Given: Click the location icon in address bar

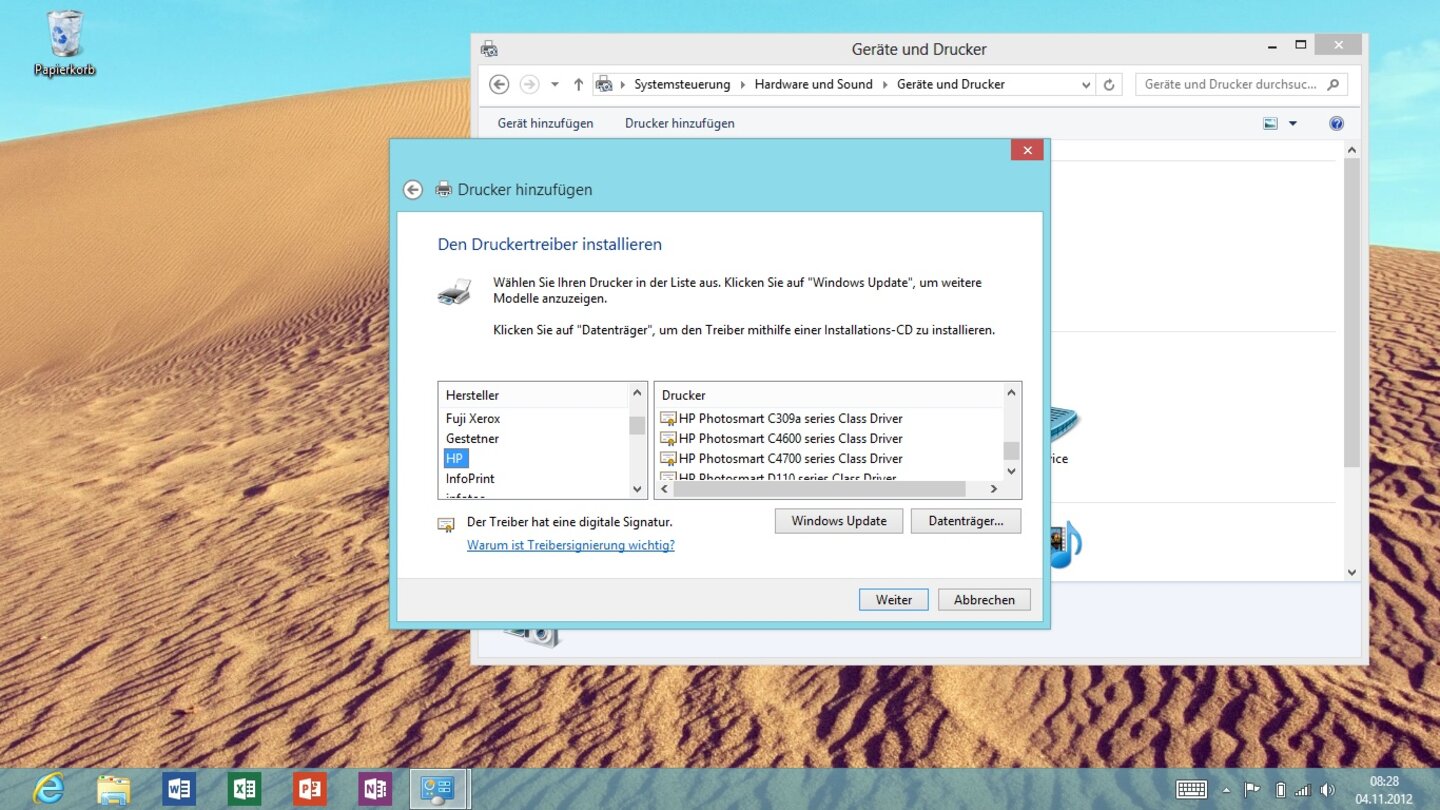Looking at the screenshot, I should pyautogui.click(x=604, y=85).
